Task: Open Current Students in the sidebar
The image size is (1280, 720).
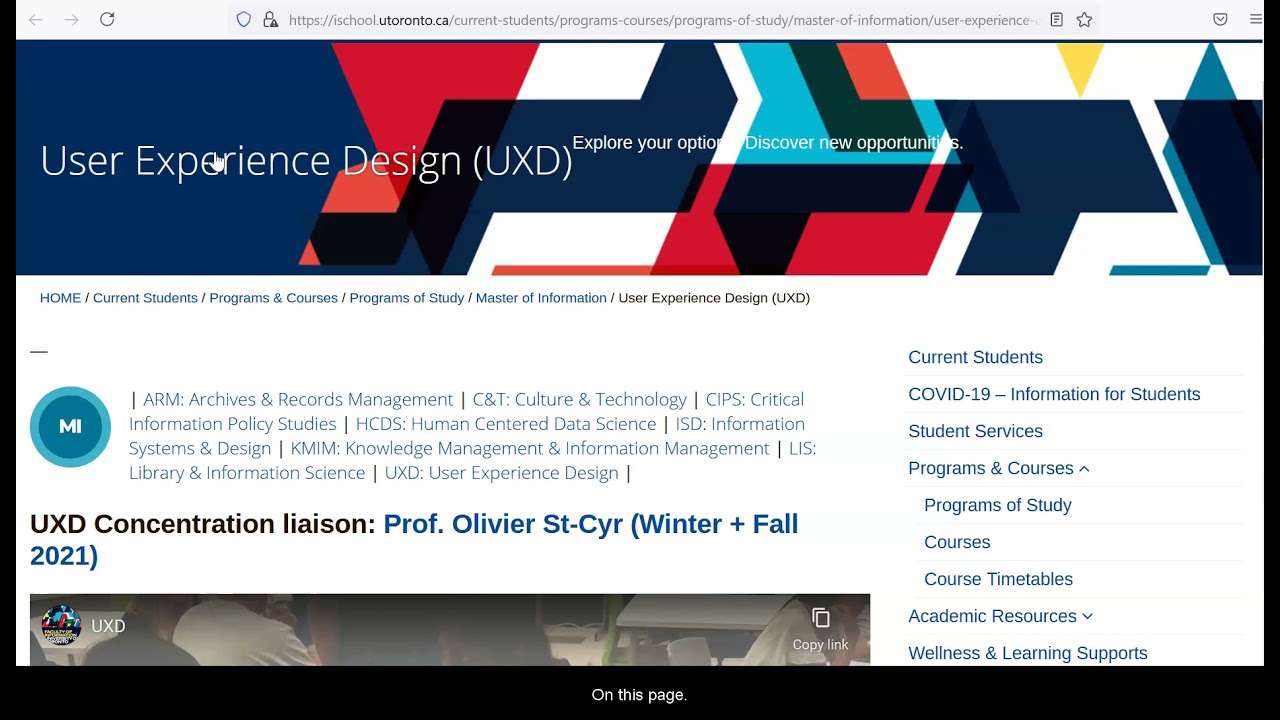Action: point(975,357)
